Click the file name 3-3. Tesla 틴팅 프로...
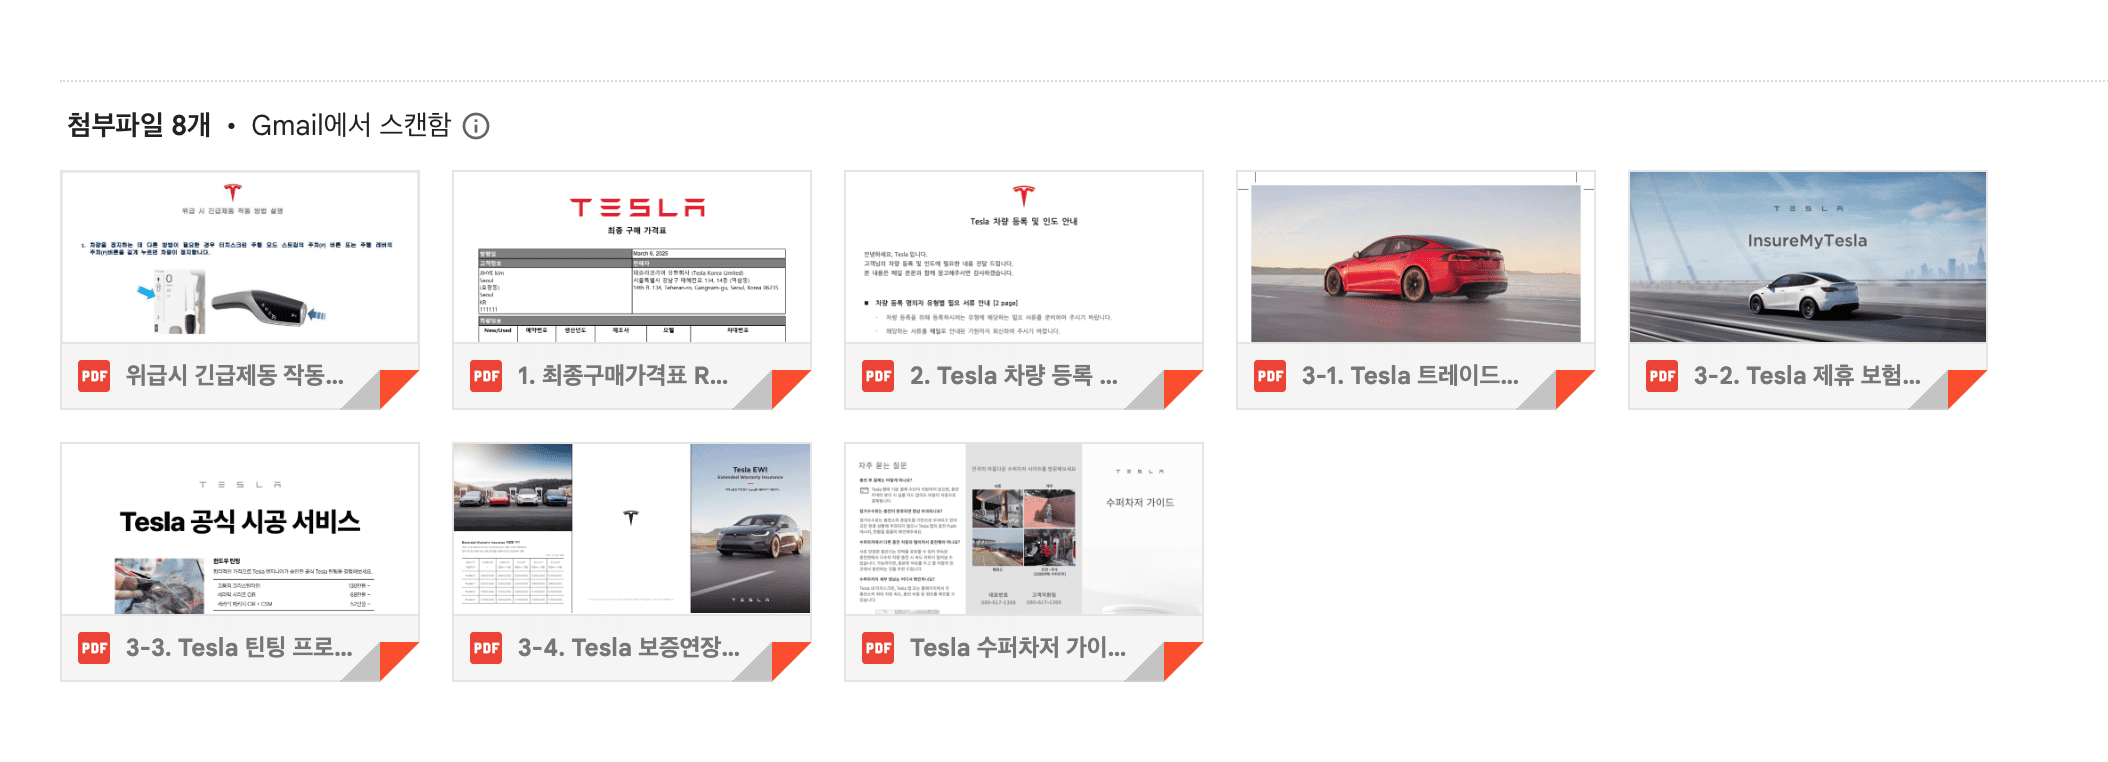The image size is (2108, 762). pyautogui.click(x=239, y=648)
